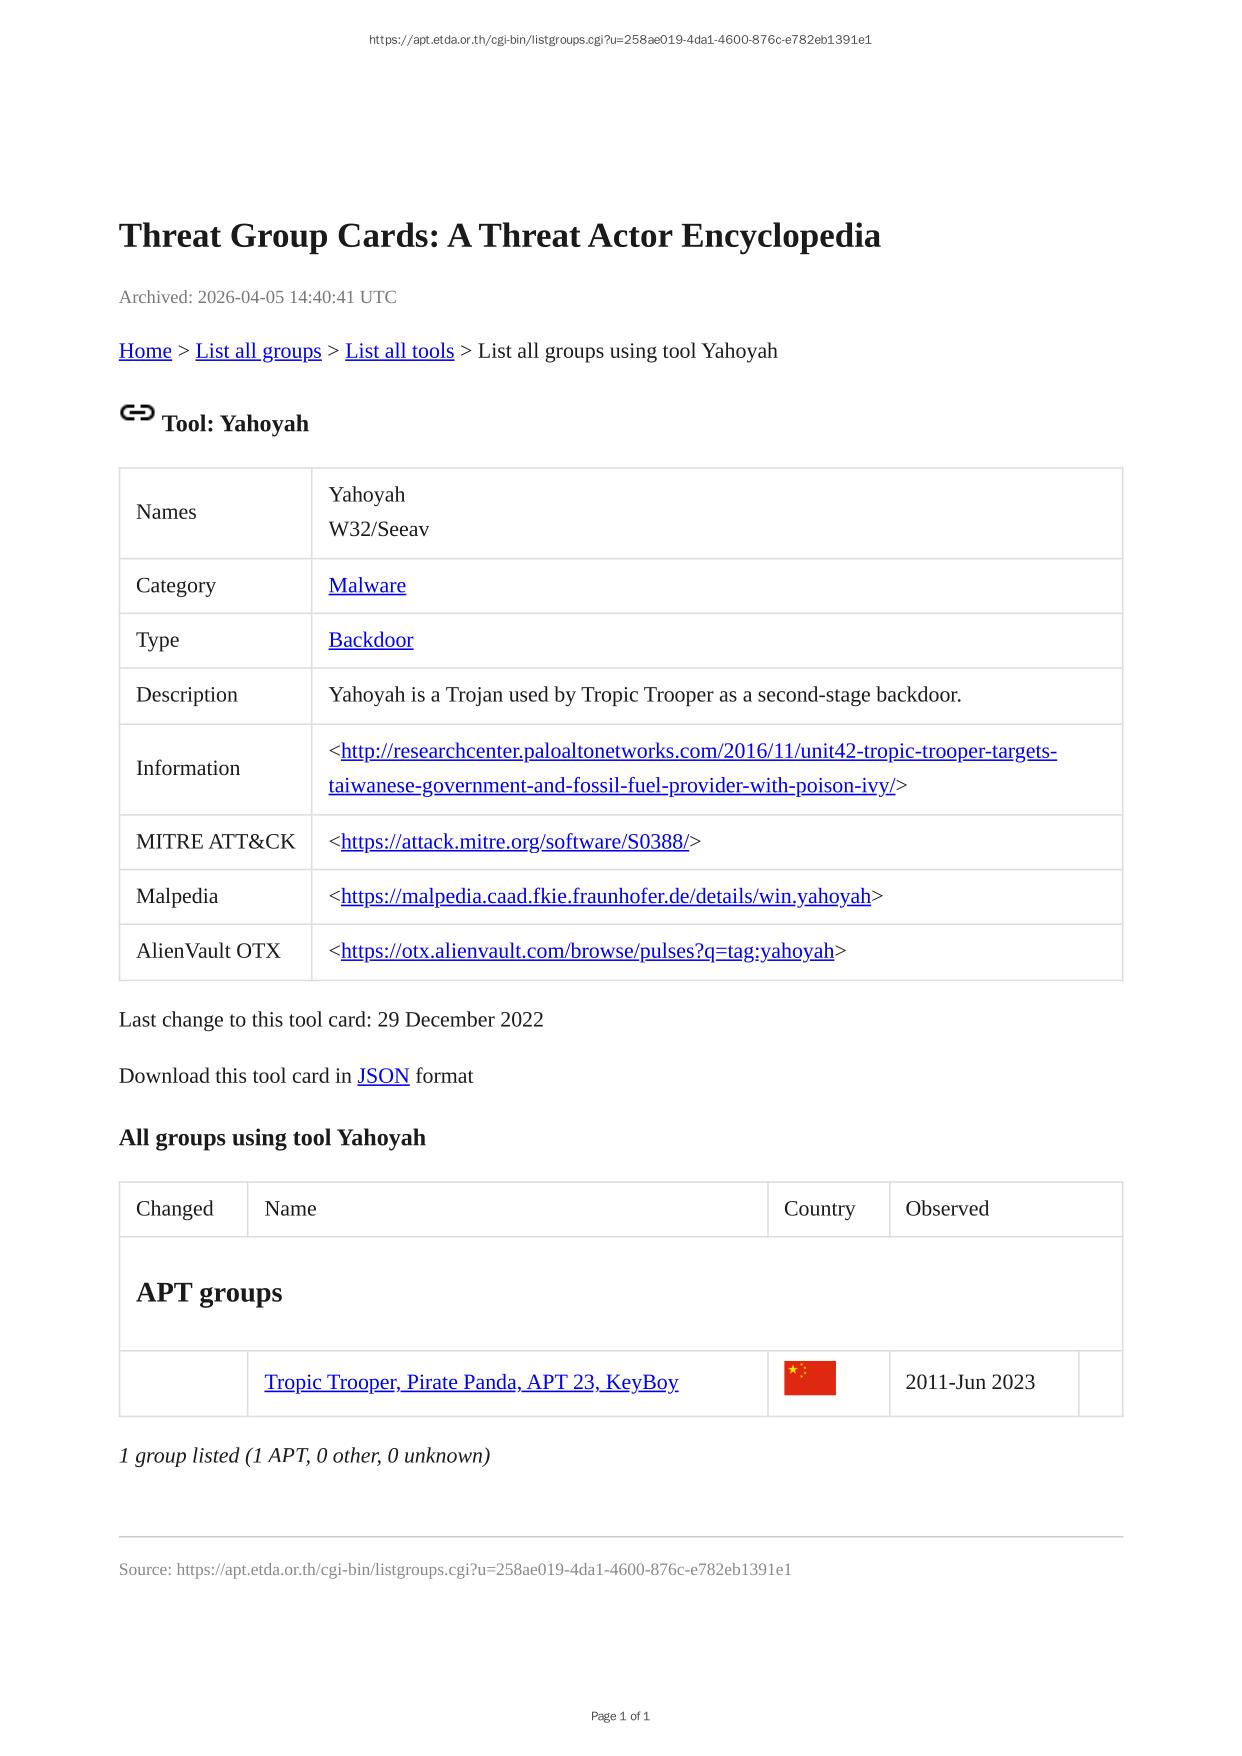
Task: Click the Observed column header
Action: (x=946, y=1209)
